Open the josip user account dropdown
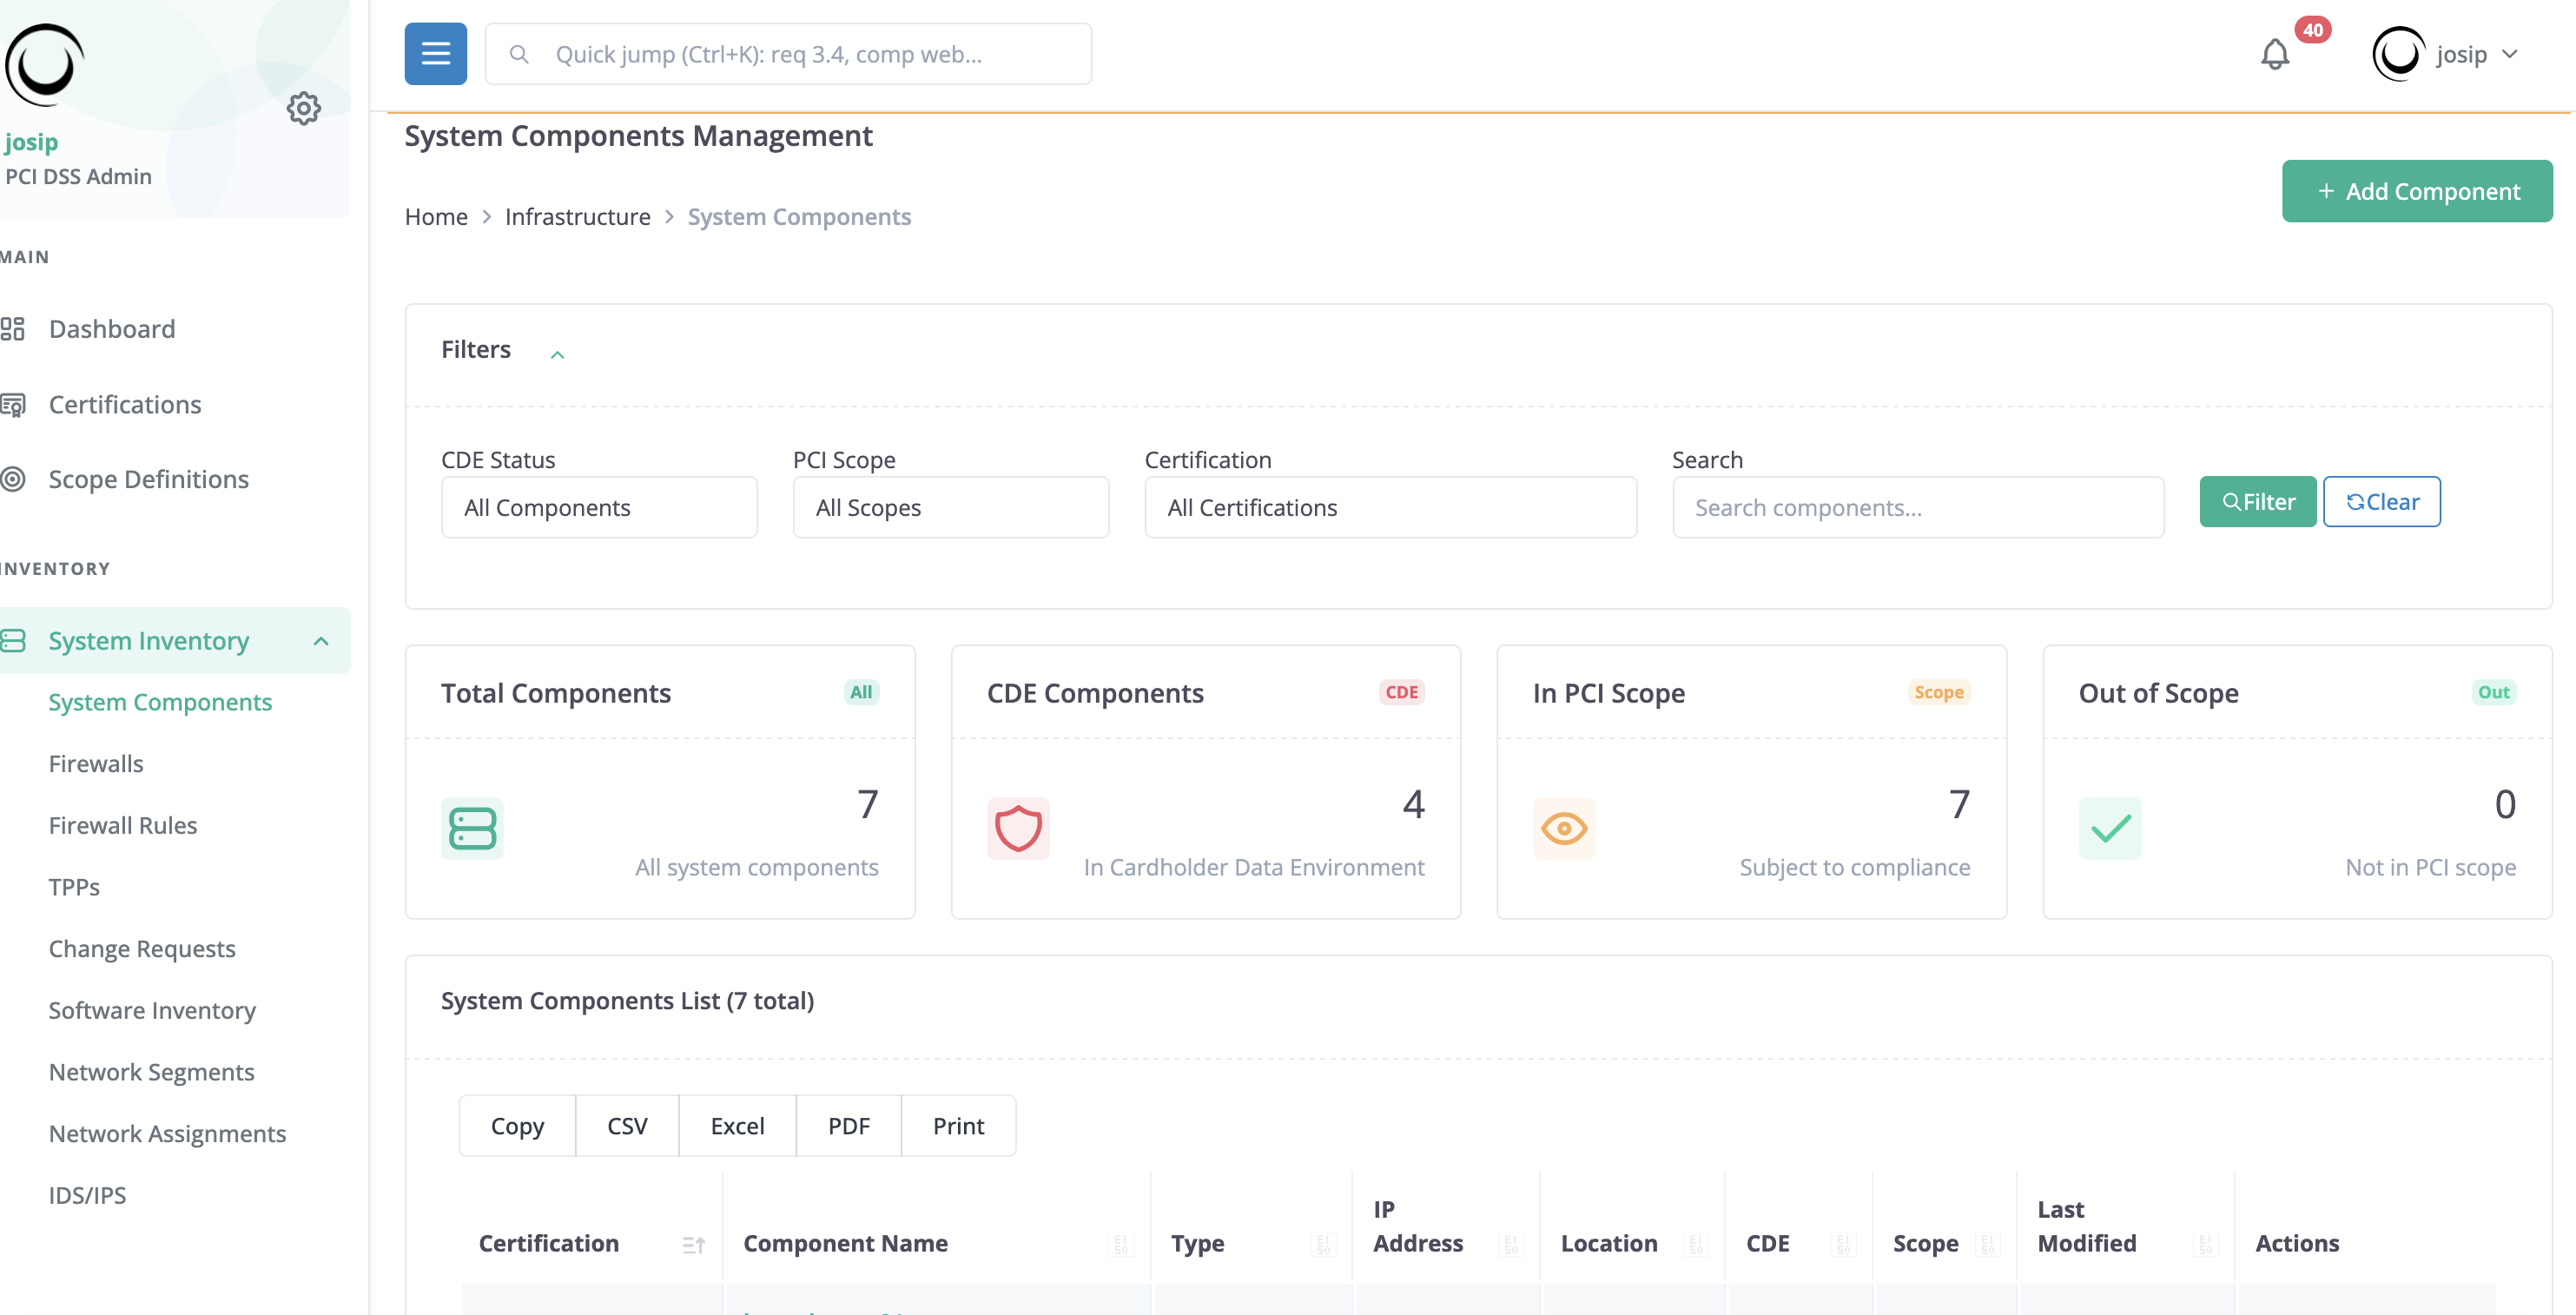 2449,54
